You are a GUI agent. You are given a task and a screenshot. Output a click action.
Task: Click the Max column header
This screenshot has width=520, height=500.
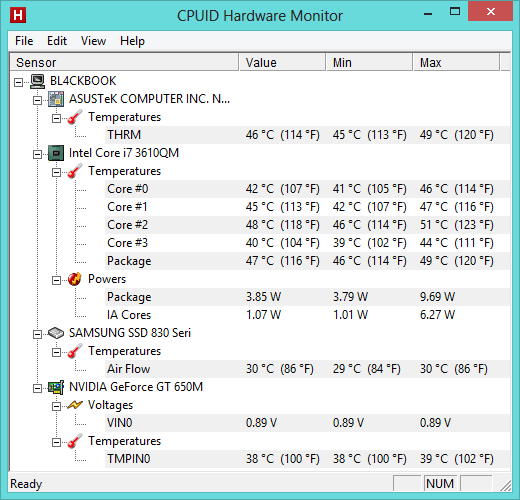456,62
